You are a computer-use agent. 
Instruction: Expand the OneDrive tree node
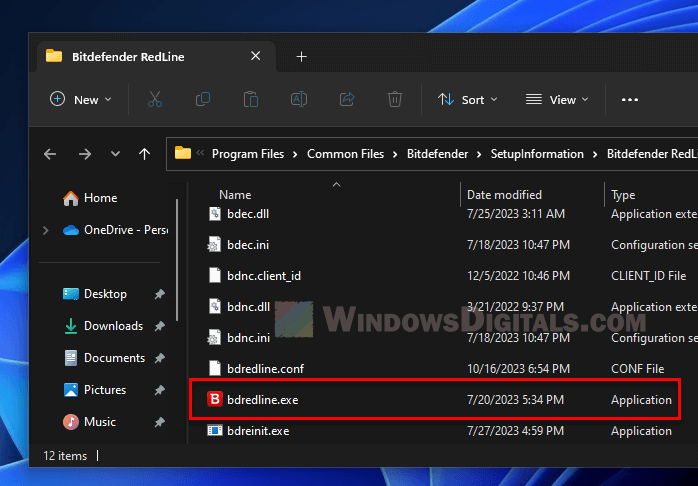click(x=45, y=230)
